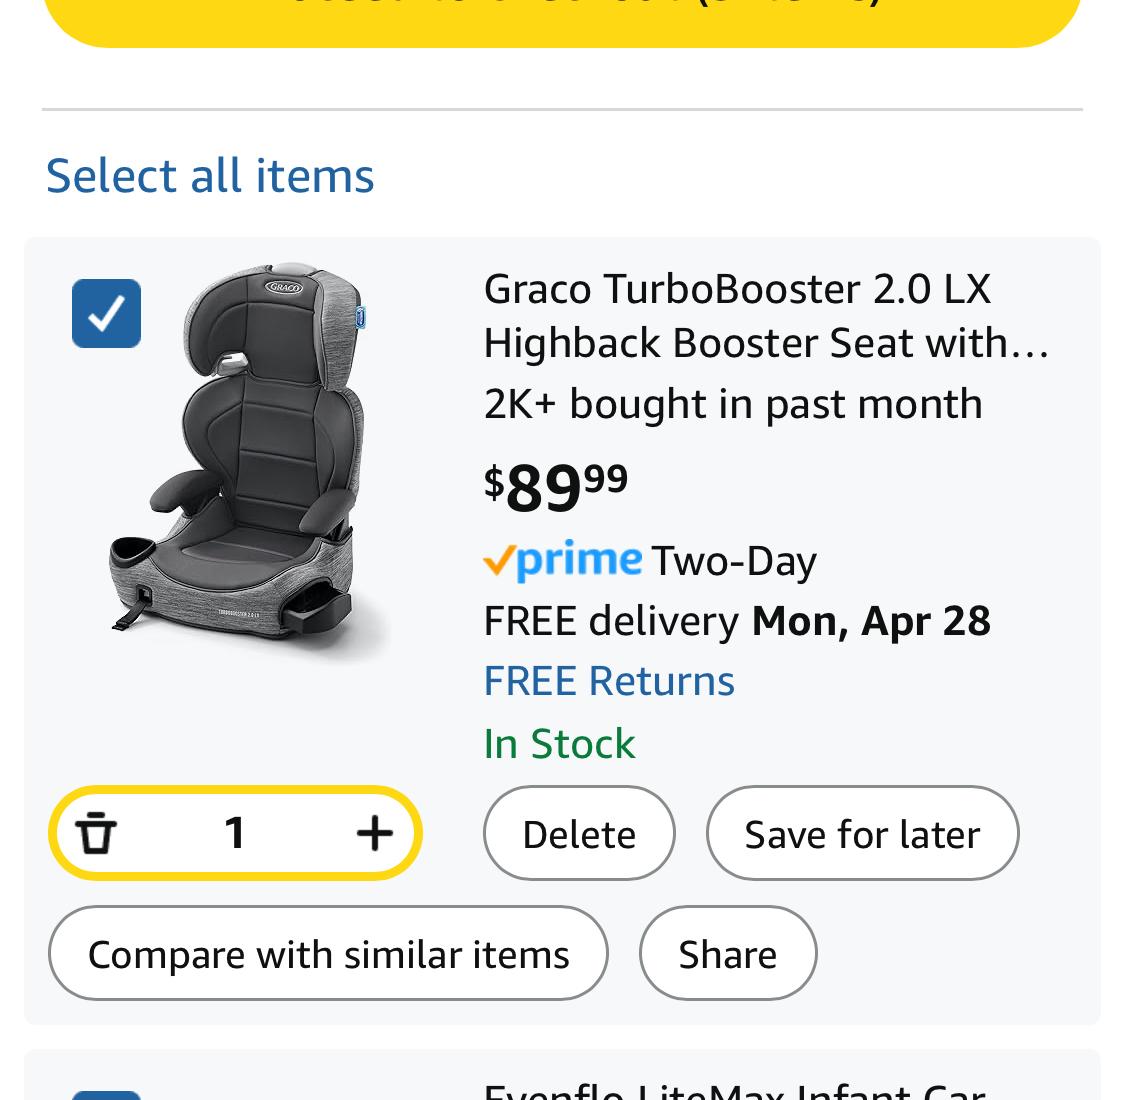The height and width of the screenshot is (1100, 1125).
Task: Click Compare with similar items
Action: click(x=328, y=954)
